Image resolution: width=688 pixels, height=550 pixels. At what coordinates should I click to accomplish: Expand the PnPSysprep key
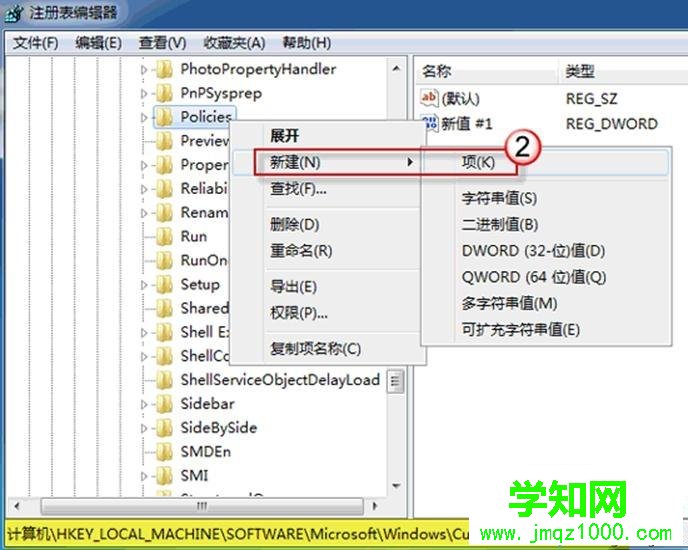(x=144, y=93)
